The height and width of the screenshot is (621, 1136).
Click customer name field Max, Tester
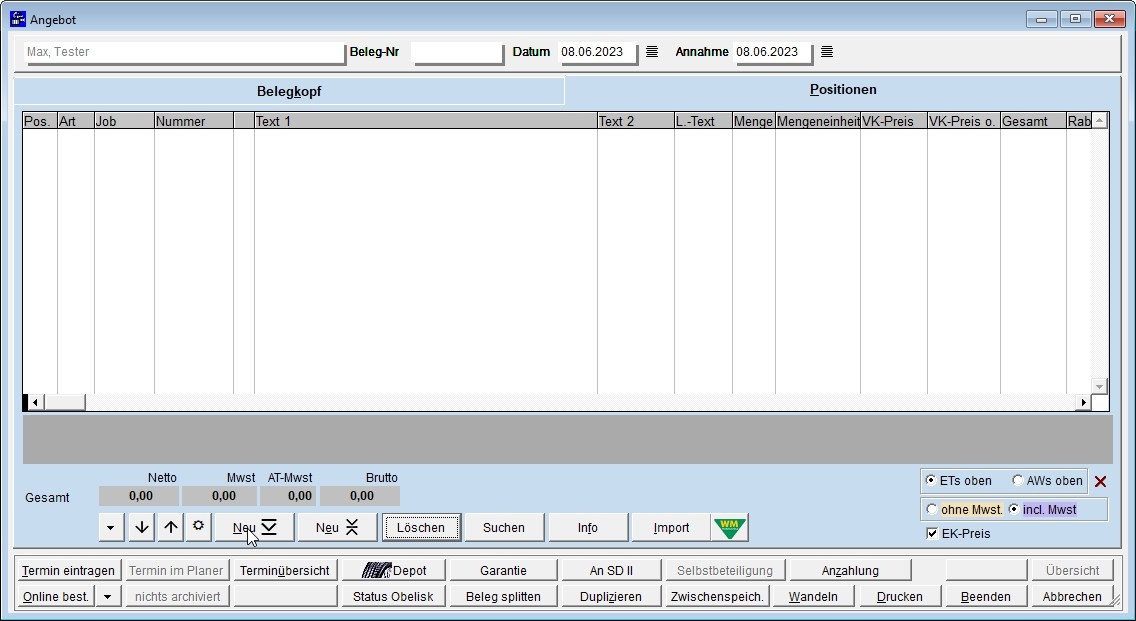pos(185,52)
